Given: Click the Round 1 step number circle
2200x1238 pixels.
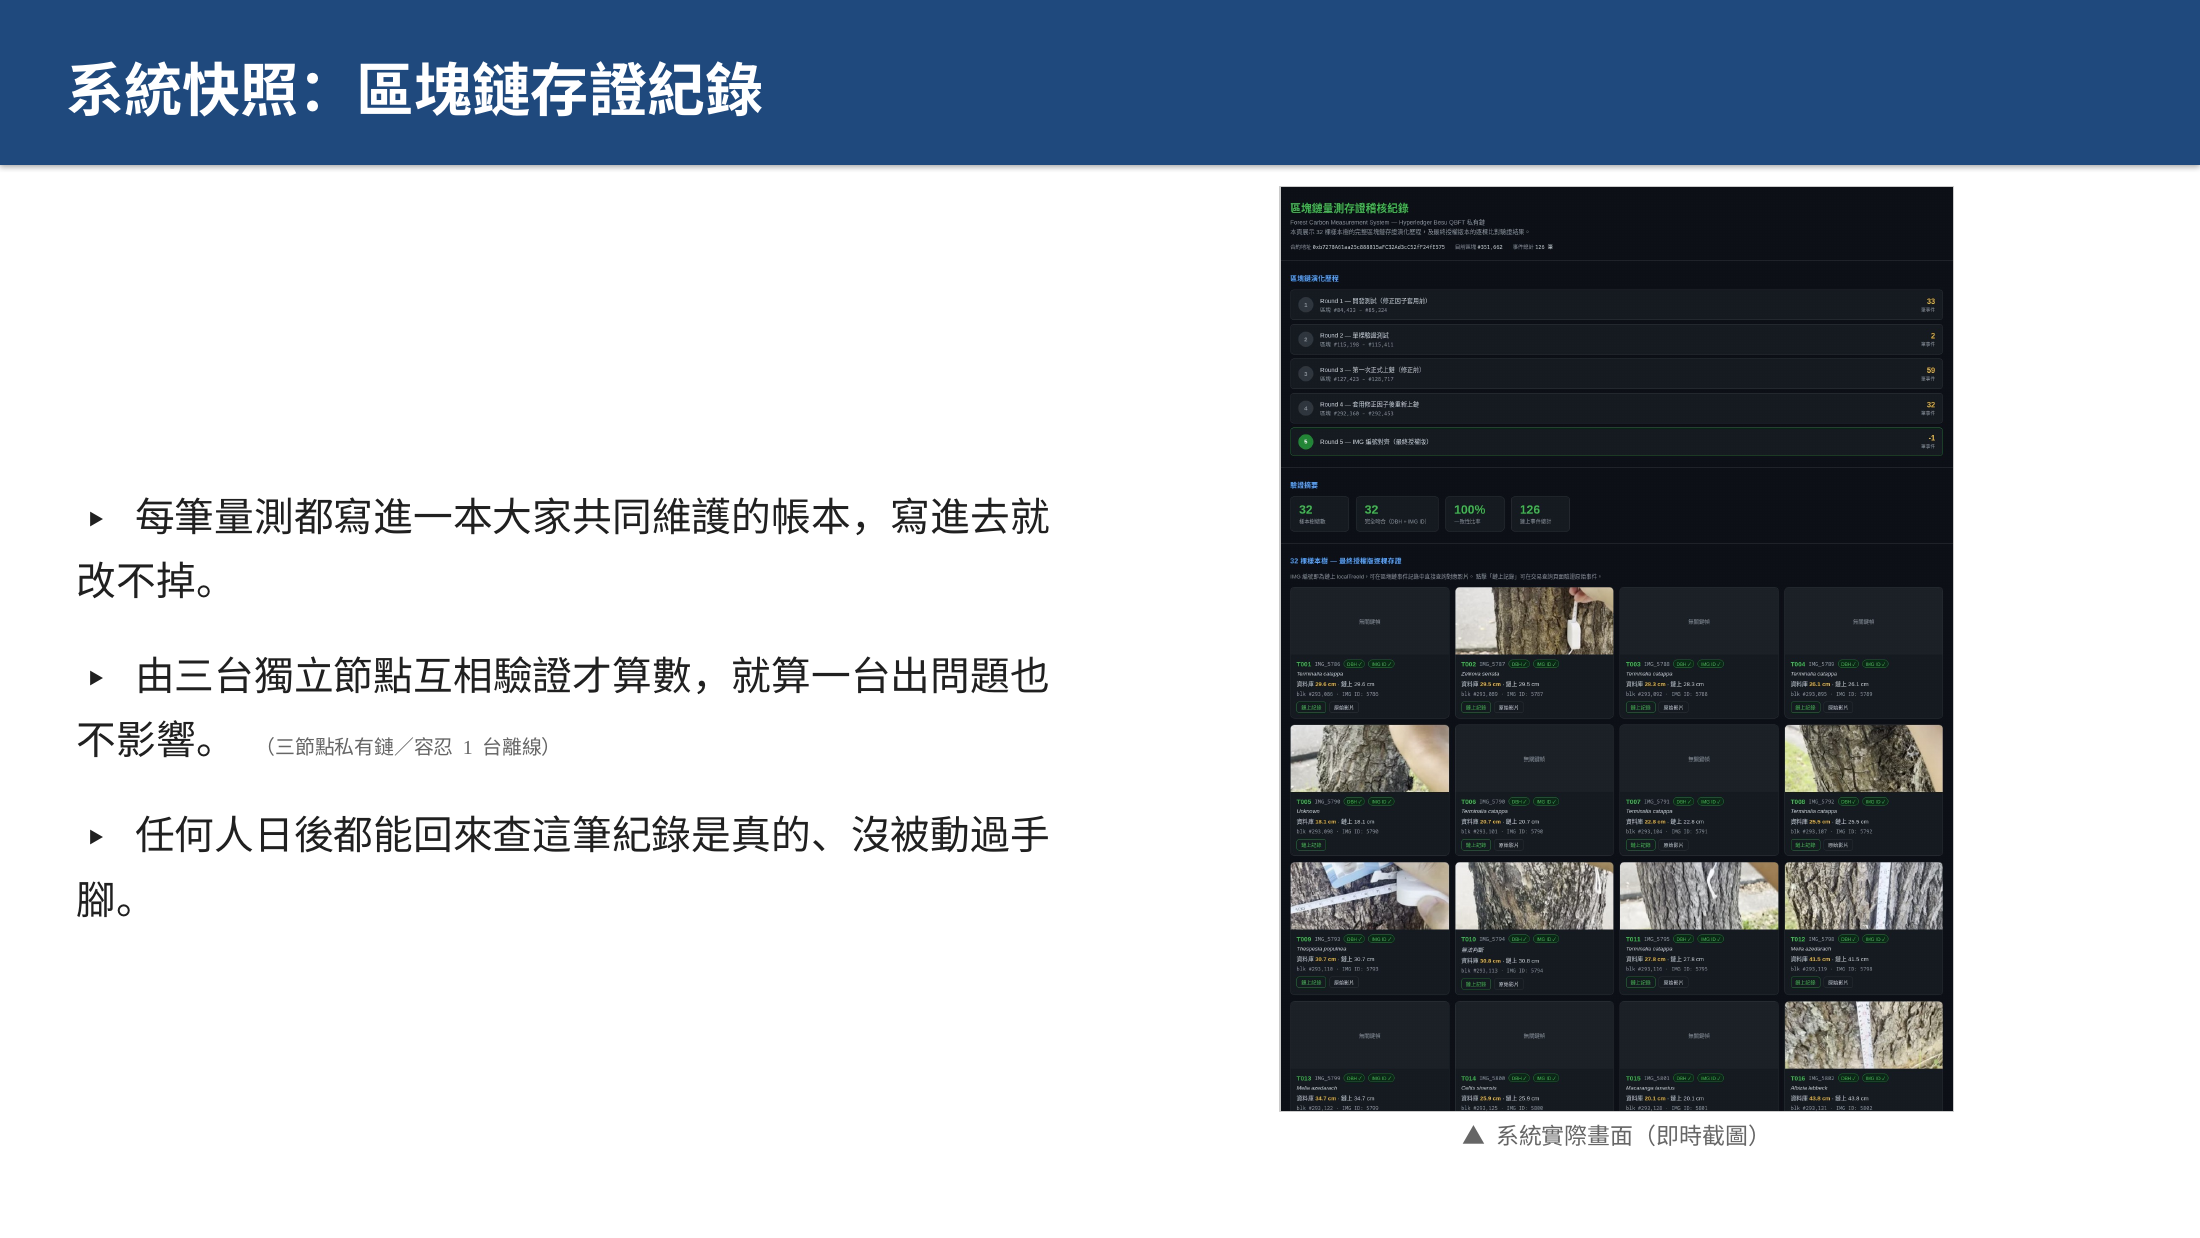Looking at the screenshot, I should click(x=1305, y=305).
